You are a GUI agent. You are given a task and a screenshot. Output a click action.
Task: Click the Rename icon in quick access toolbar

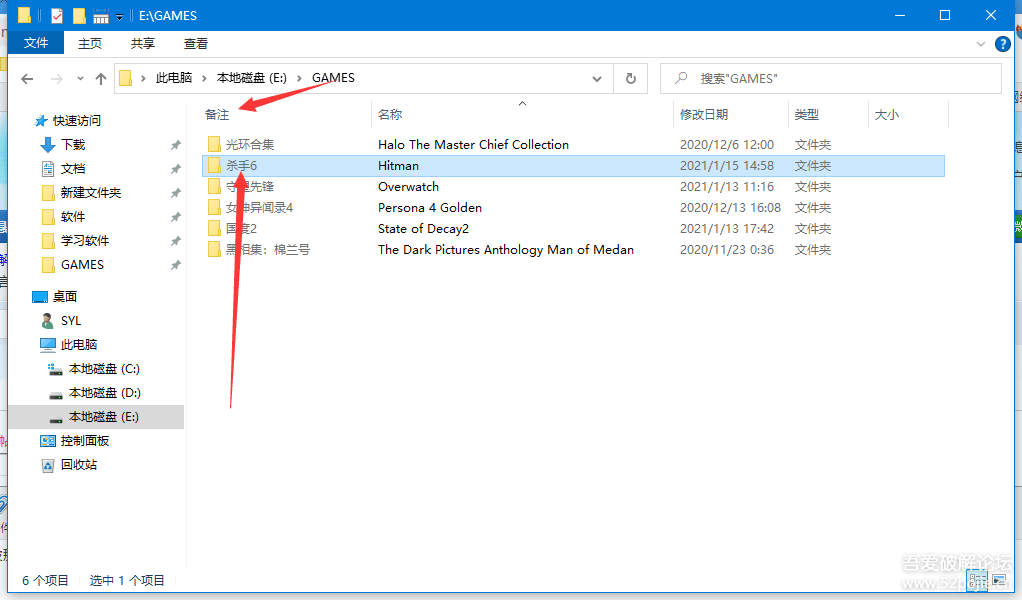click(x=100, y=16)
